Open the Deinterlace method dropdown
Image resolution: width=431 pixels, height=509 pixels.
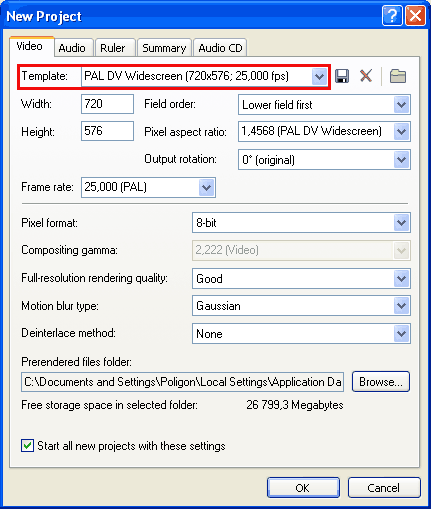(x=401, y=333)
